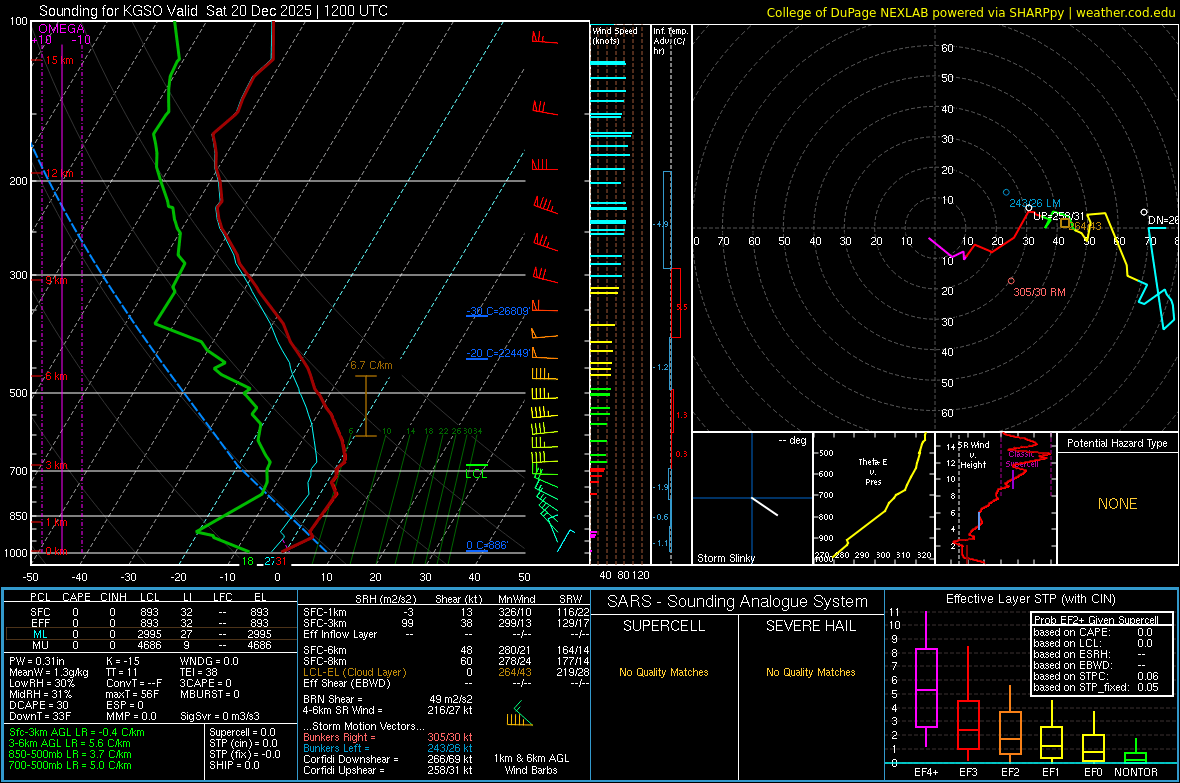Click No Quality Matches under SEVERE HAIL

810,672
